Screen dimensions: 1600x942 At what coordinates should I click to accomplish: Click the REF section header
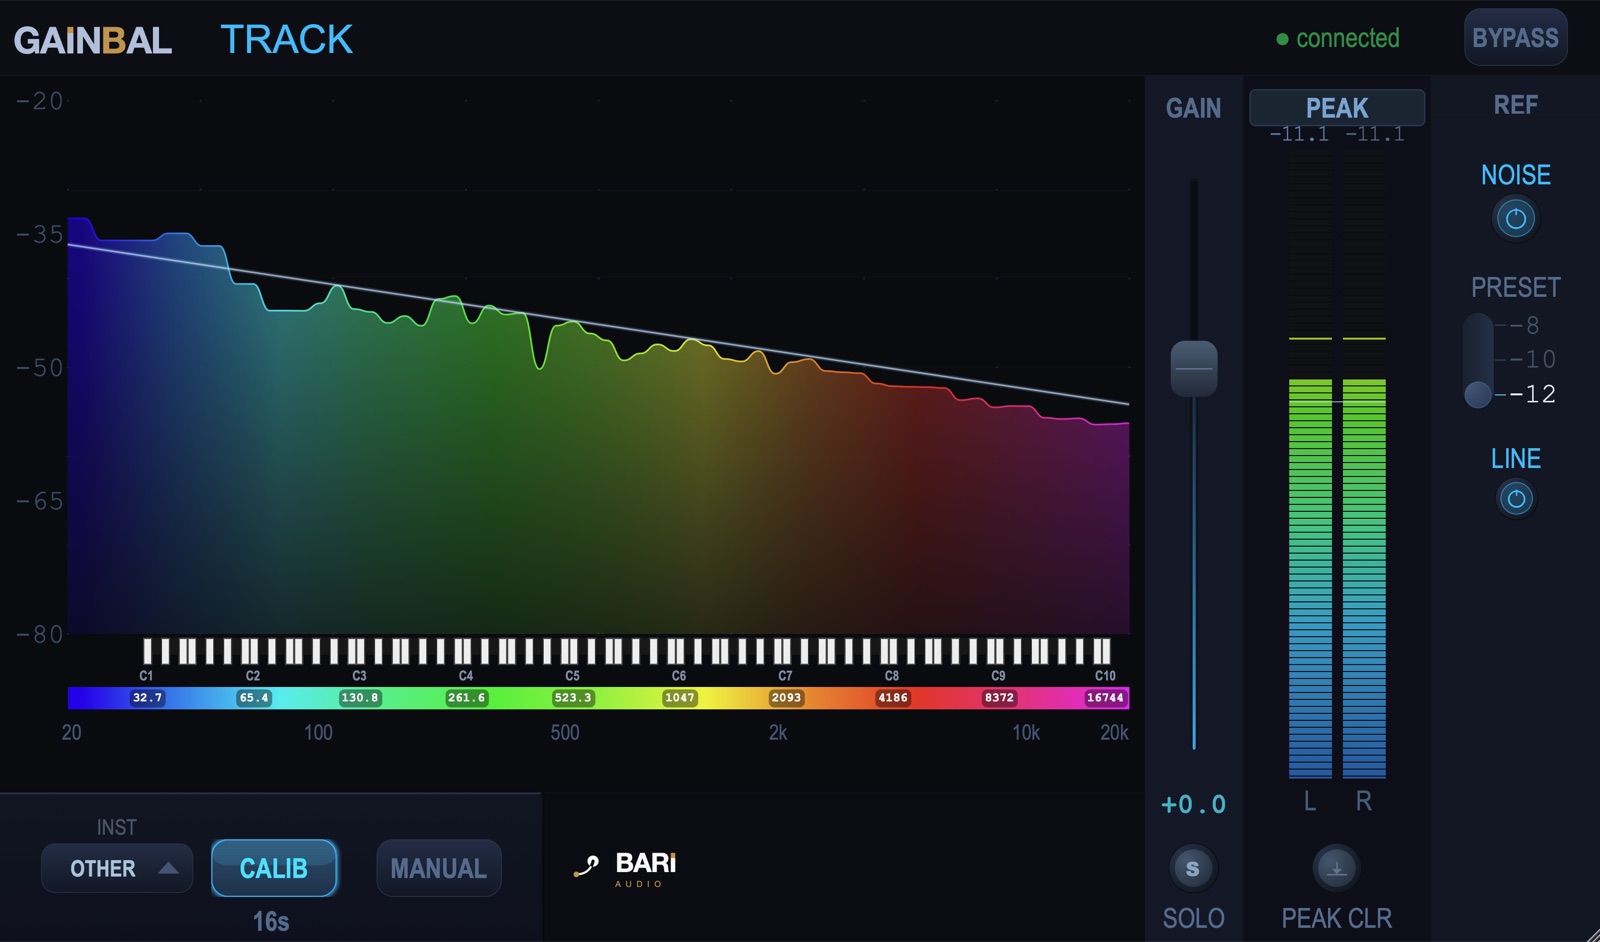pyautogui.click(x=1515, y=105)
